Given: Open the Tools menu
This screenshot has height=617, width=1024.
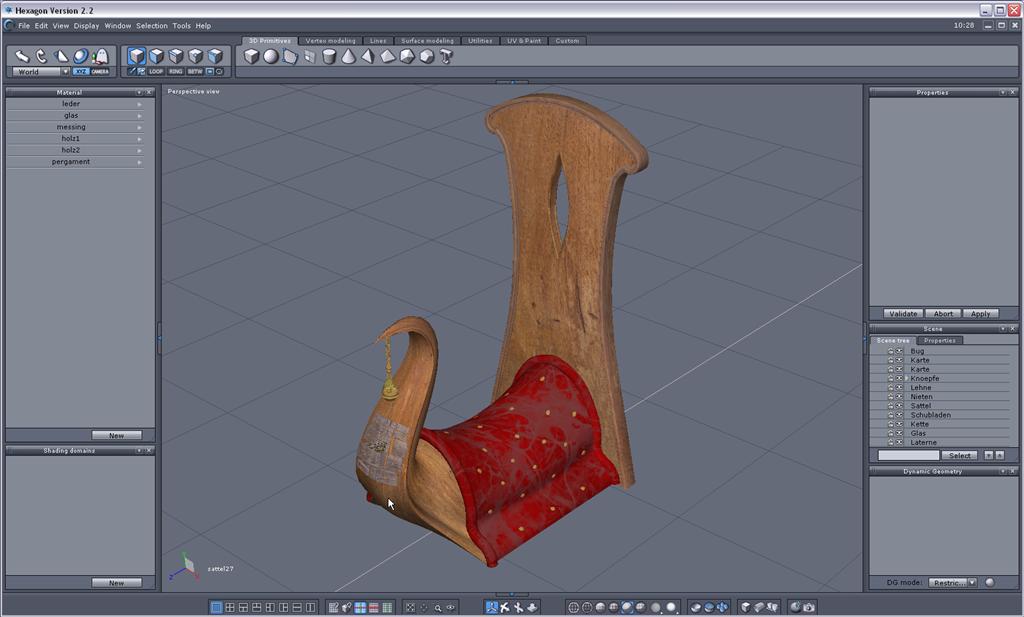Looking at the screenshot, I should click(x=182, y=26).
